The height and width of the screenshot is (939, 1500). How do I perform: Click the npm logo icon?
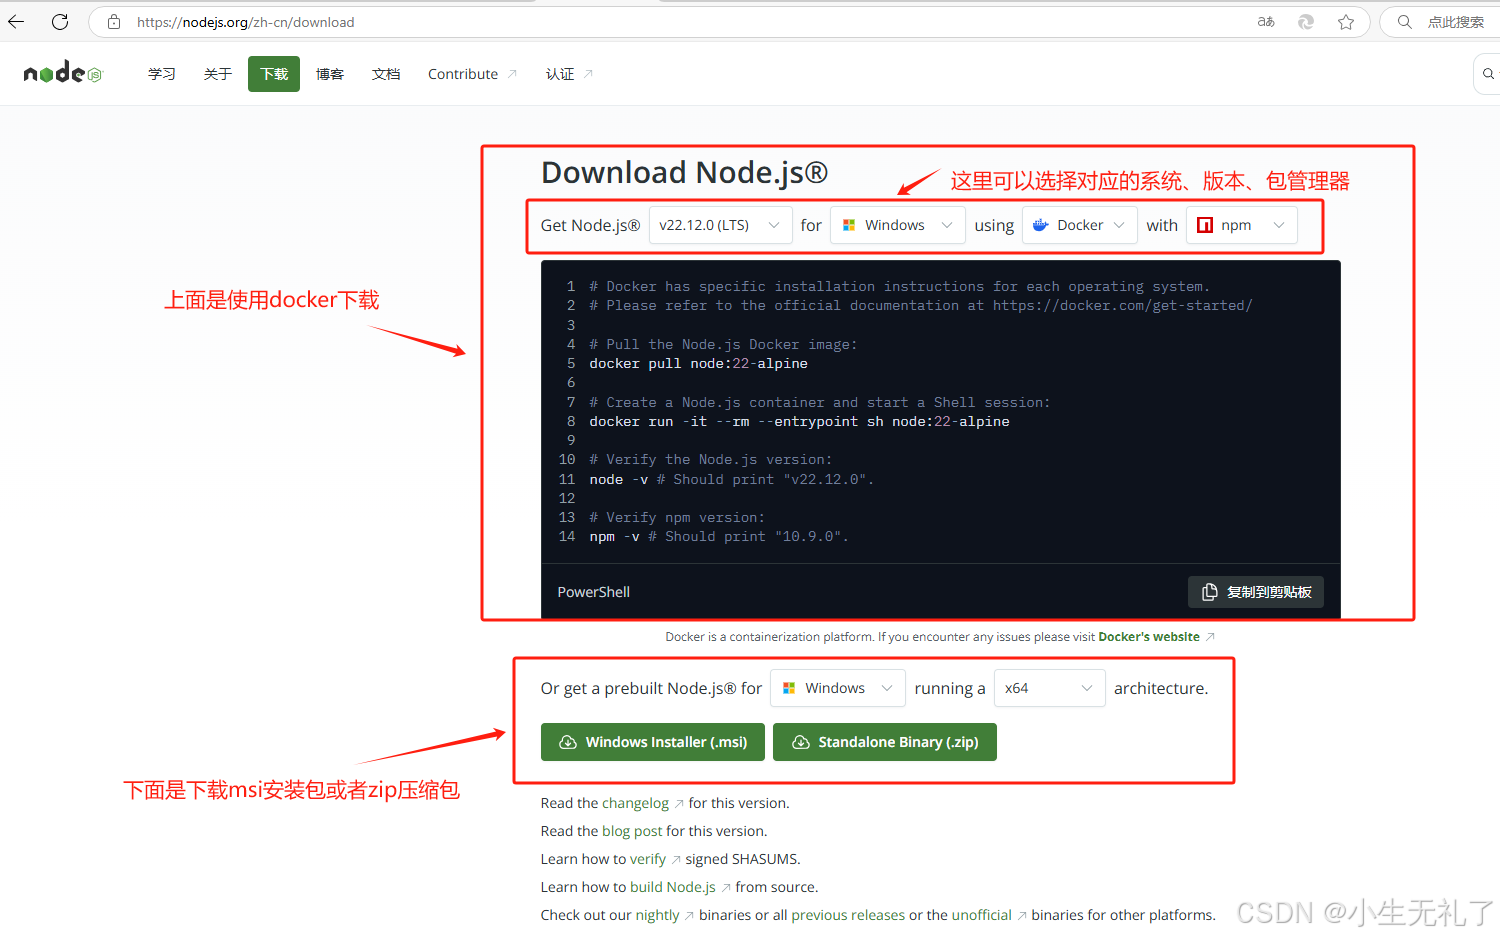tap(1205, 225)
